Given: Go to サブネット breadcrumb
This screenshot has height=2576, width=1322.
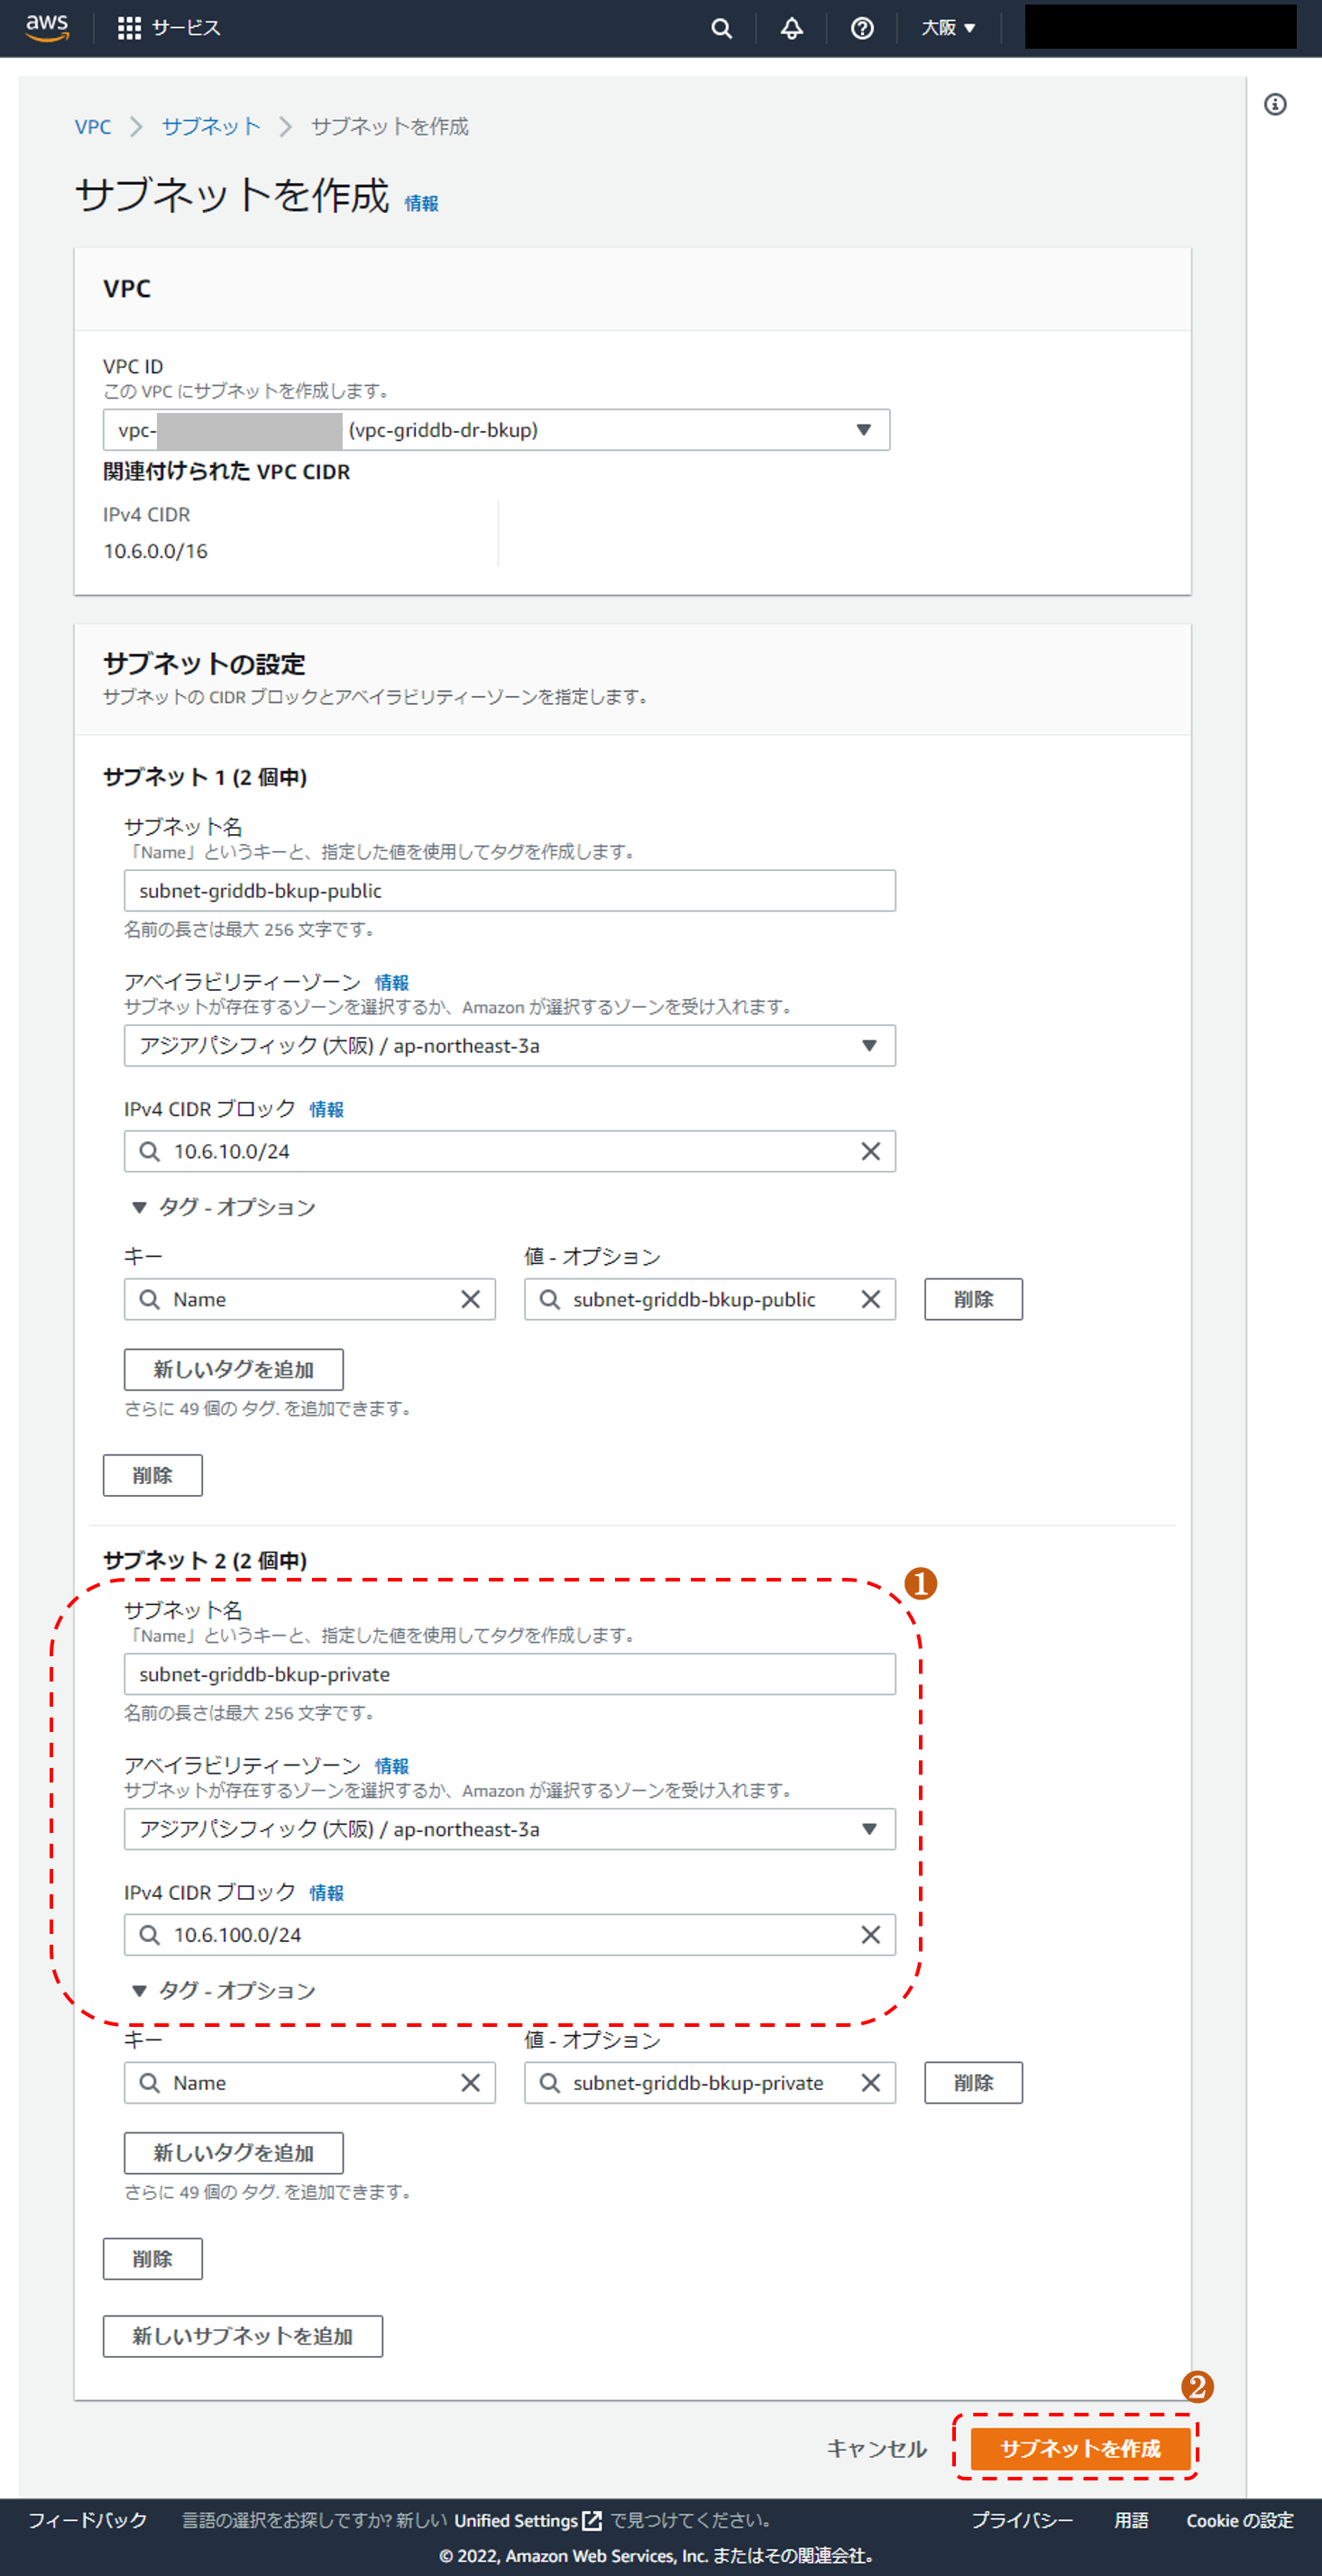Looking at the screenshot, I should click(210, 127).
